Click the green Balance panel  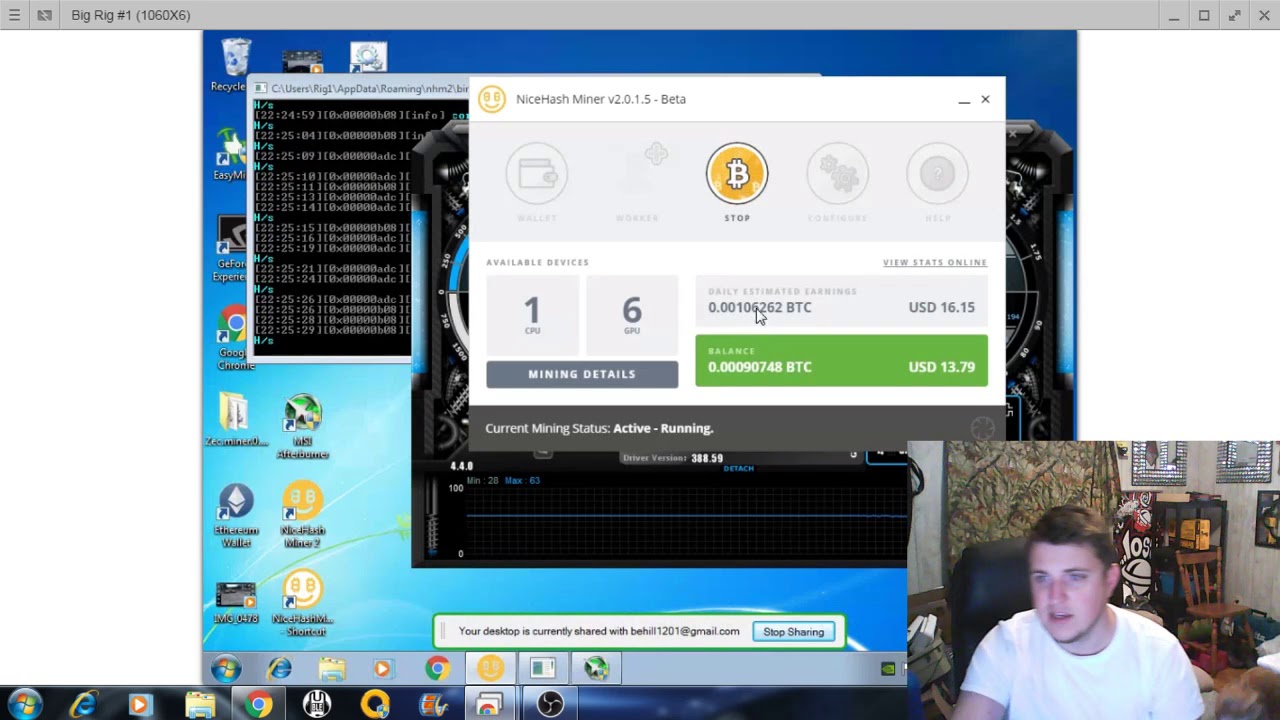click(x=841, y=361)
